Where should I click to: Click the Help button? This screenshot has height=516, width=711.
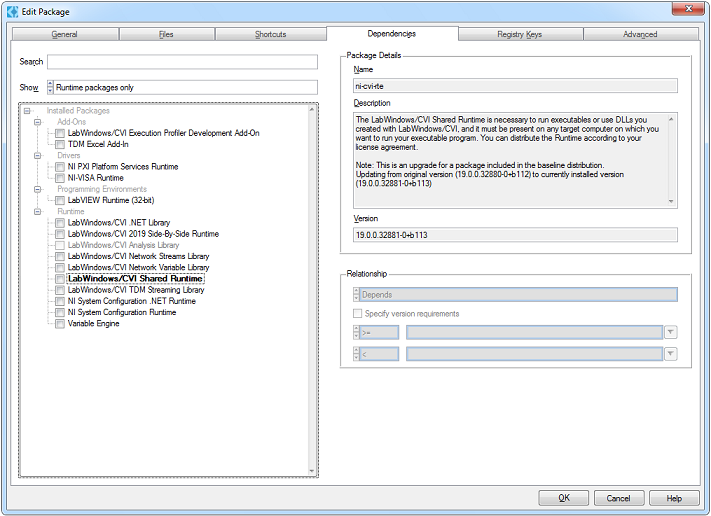(x=674, y=498)
